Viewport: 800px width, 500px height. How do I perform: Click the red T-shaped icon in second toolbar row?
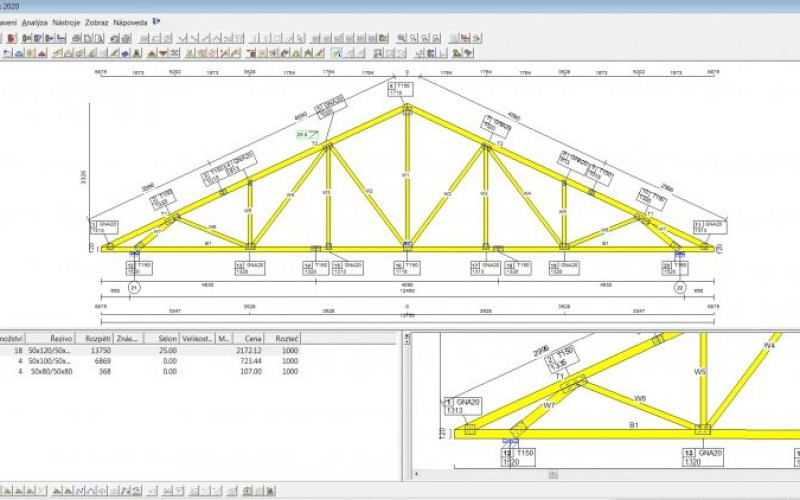(x=251, y=53)
